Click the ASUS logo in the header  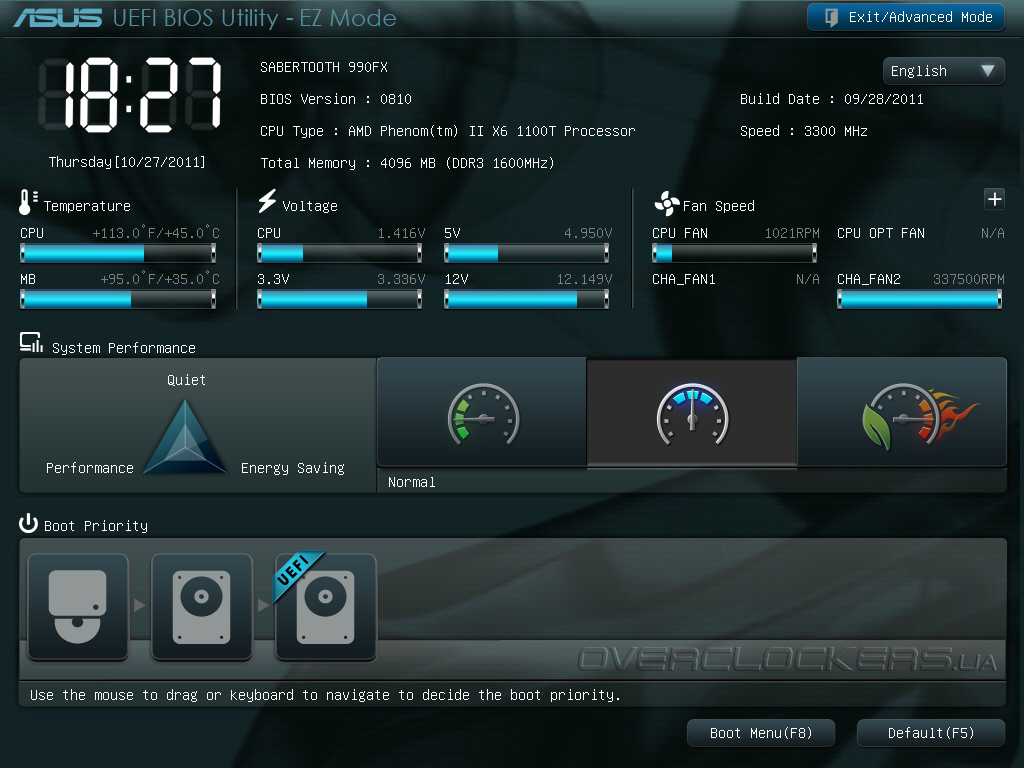[x=57, y=18]
